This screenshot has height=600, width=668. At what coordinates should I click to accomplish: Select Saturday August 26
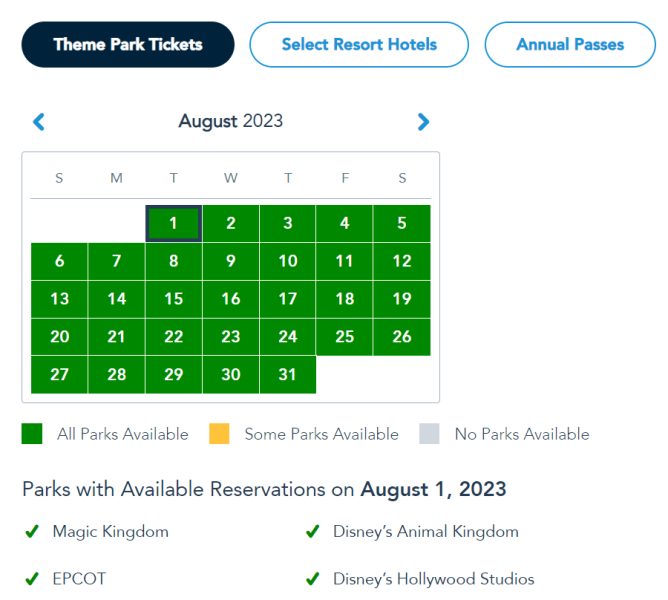coord(402,337)
